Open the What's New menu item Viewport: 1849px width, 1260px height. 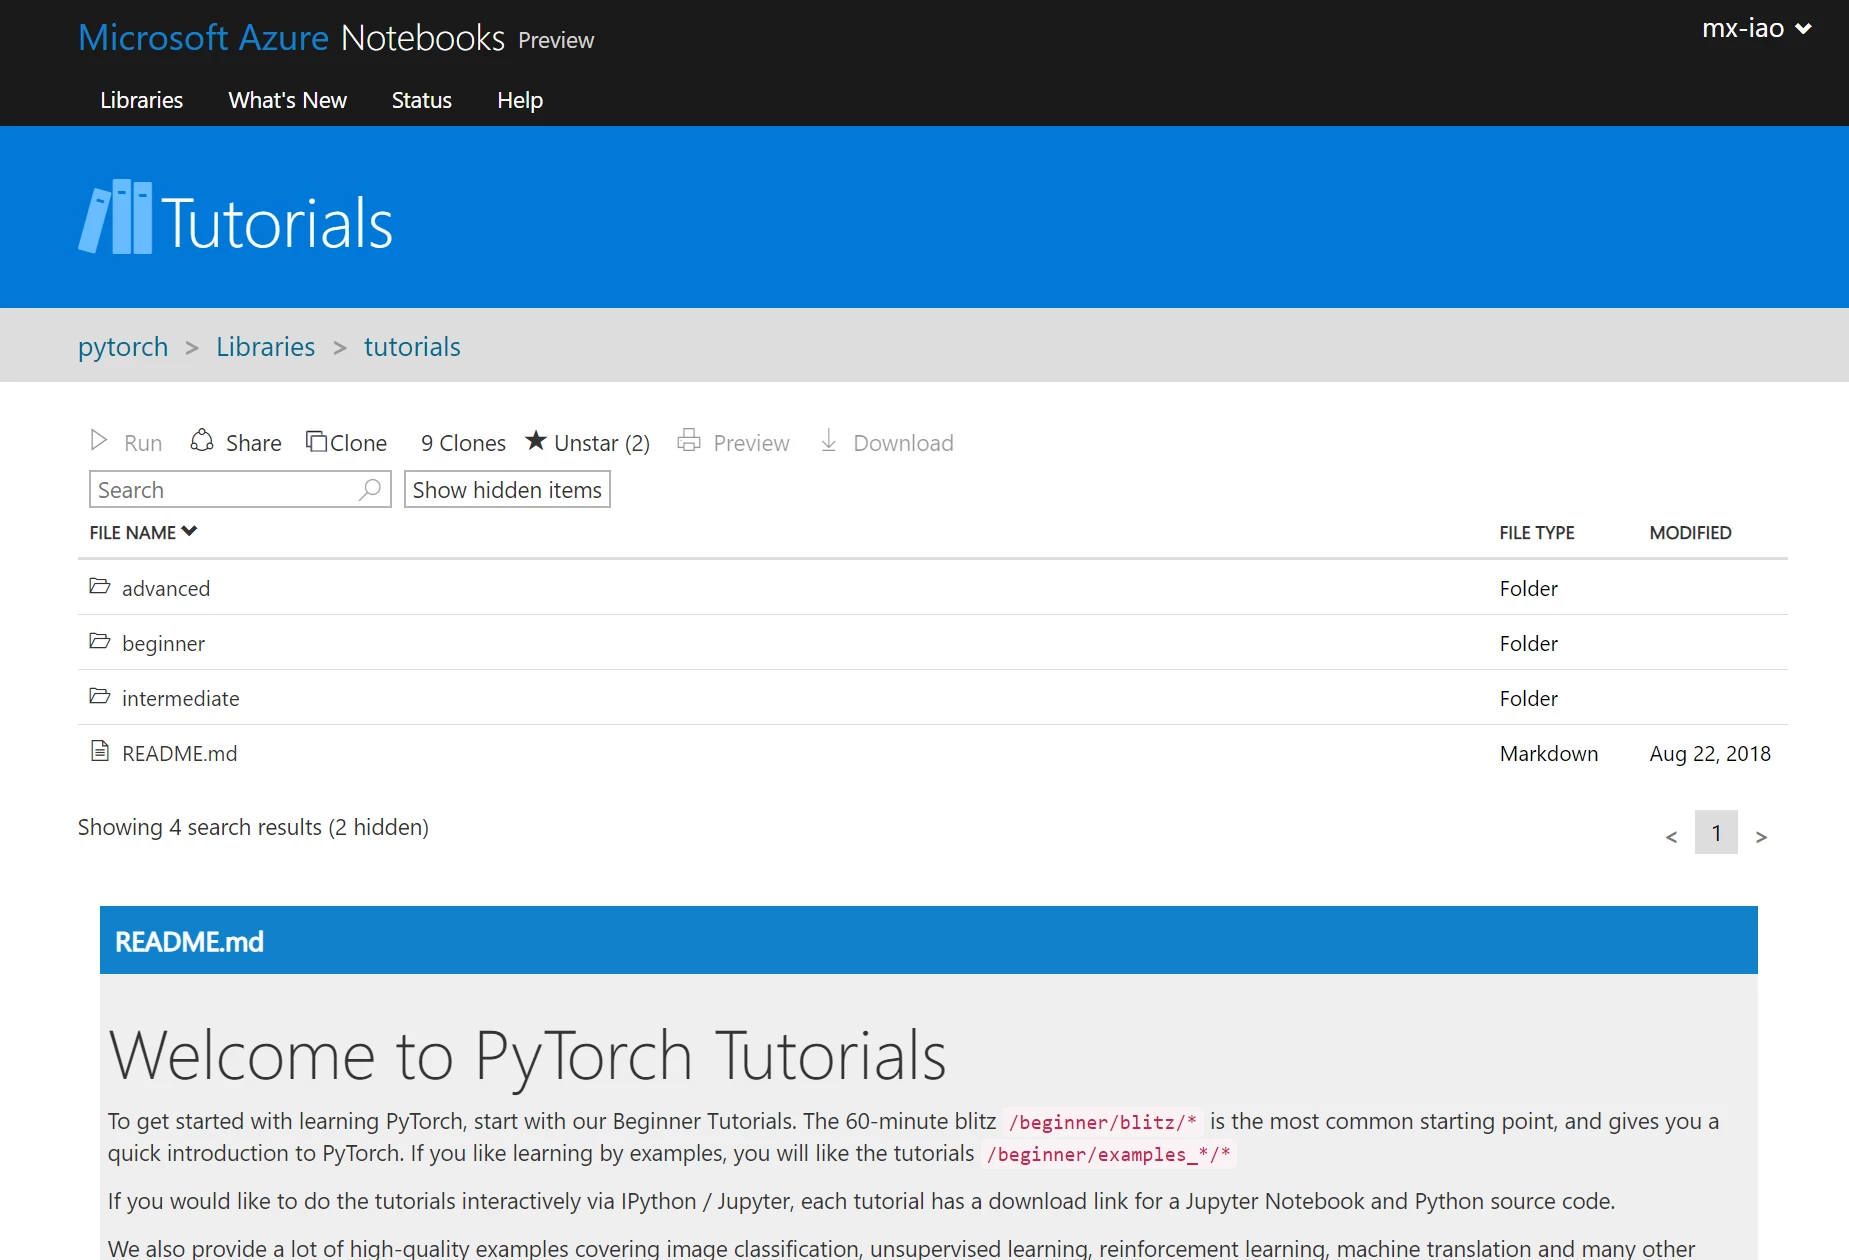tap(288, 100)
